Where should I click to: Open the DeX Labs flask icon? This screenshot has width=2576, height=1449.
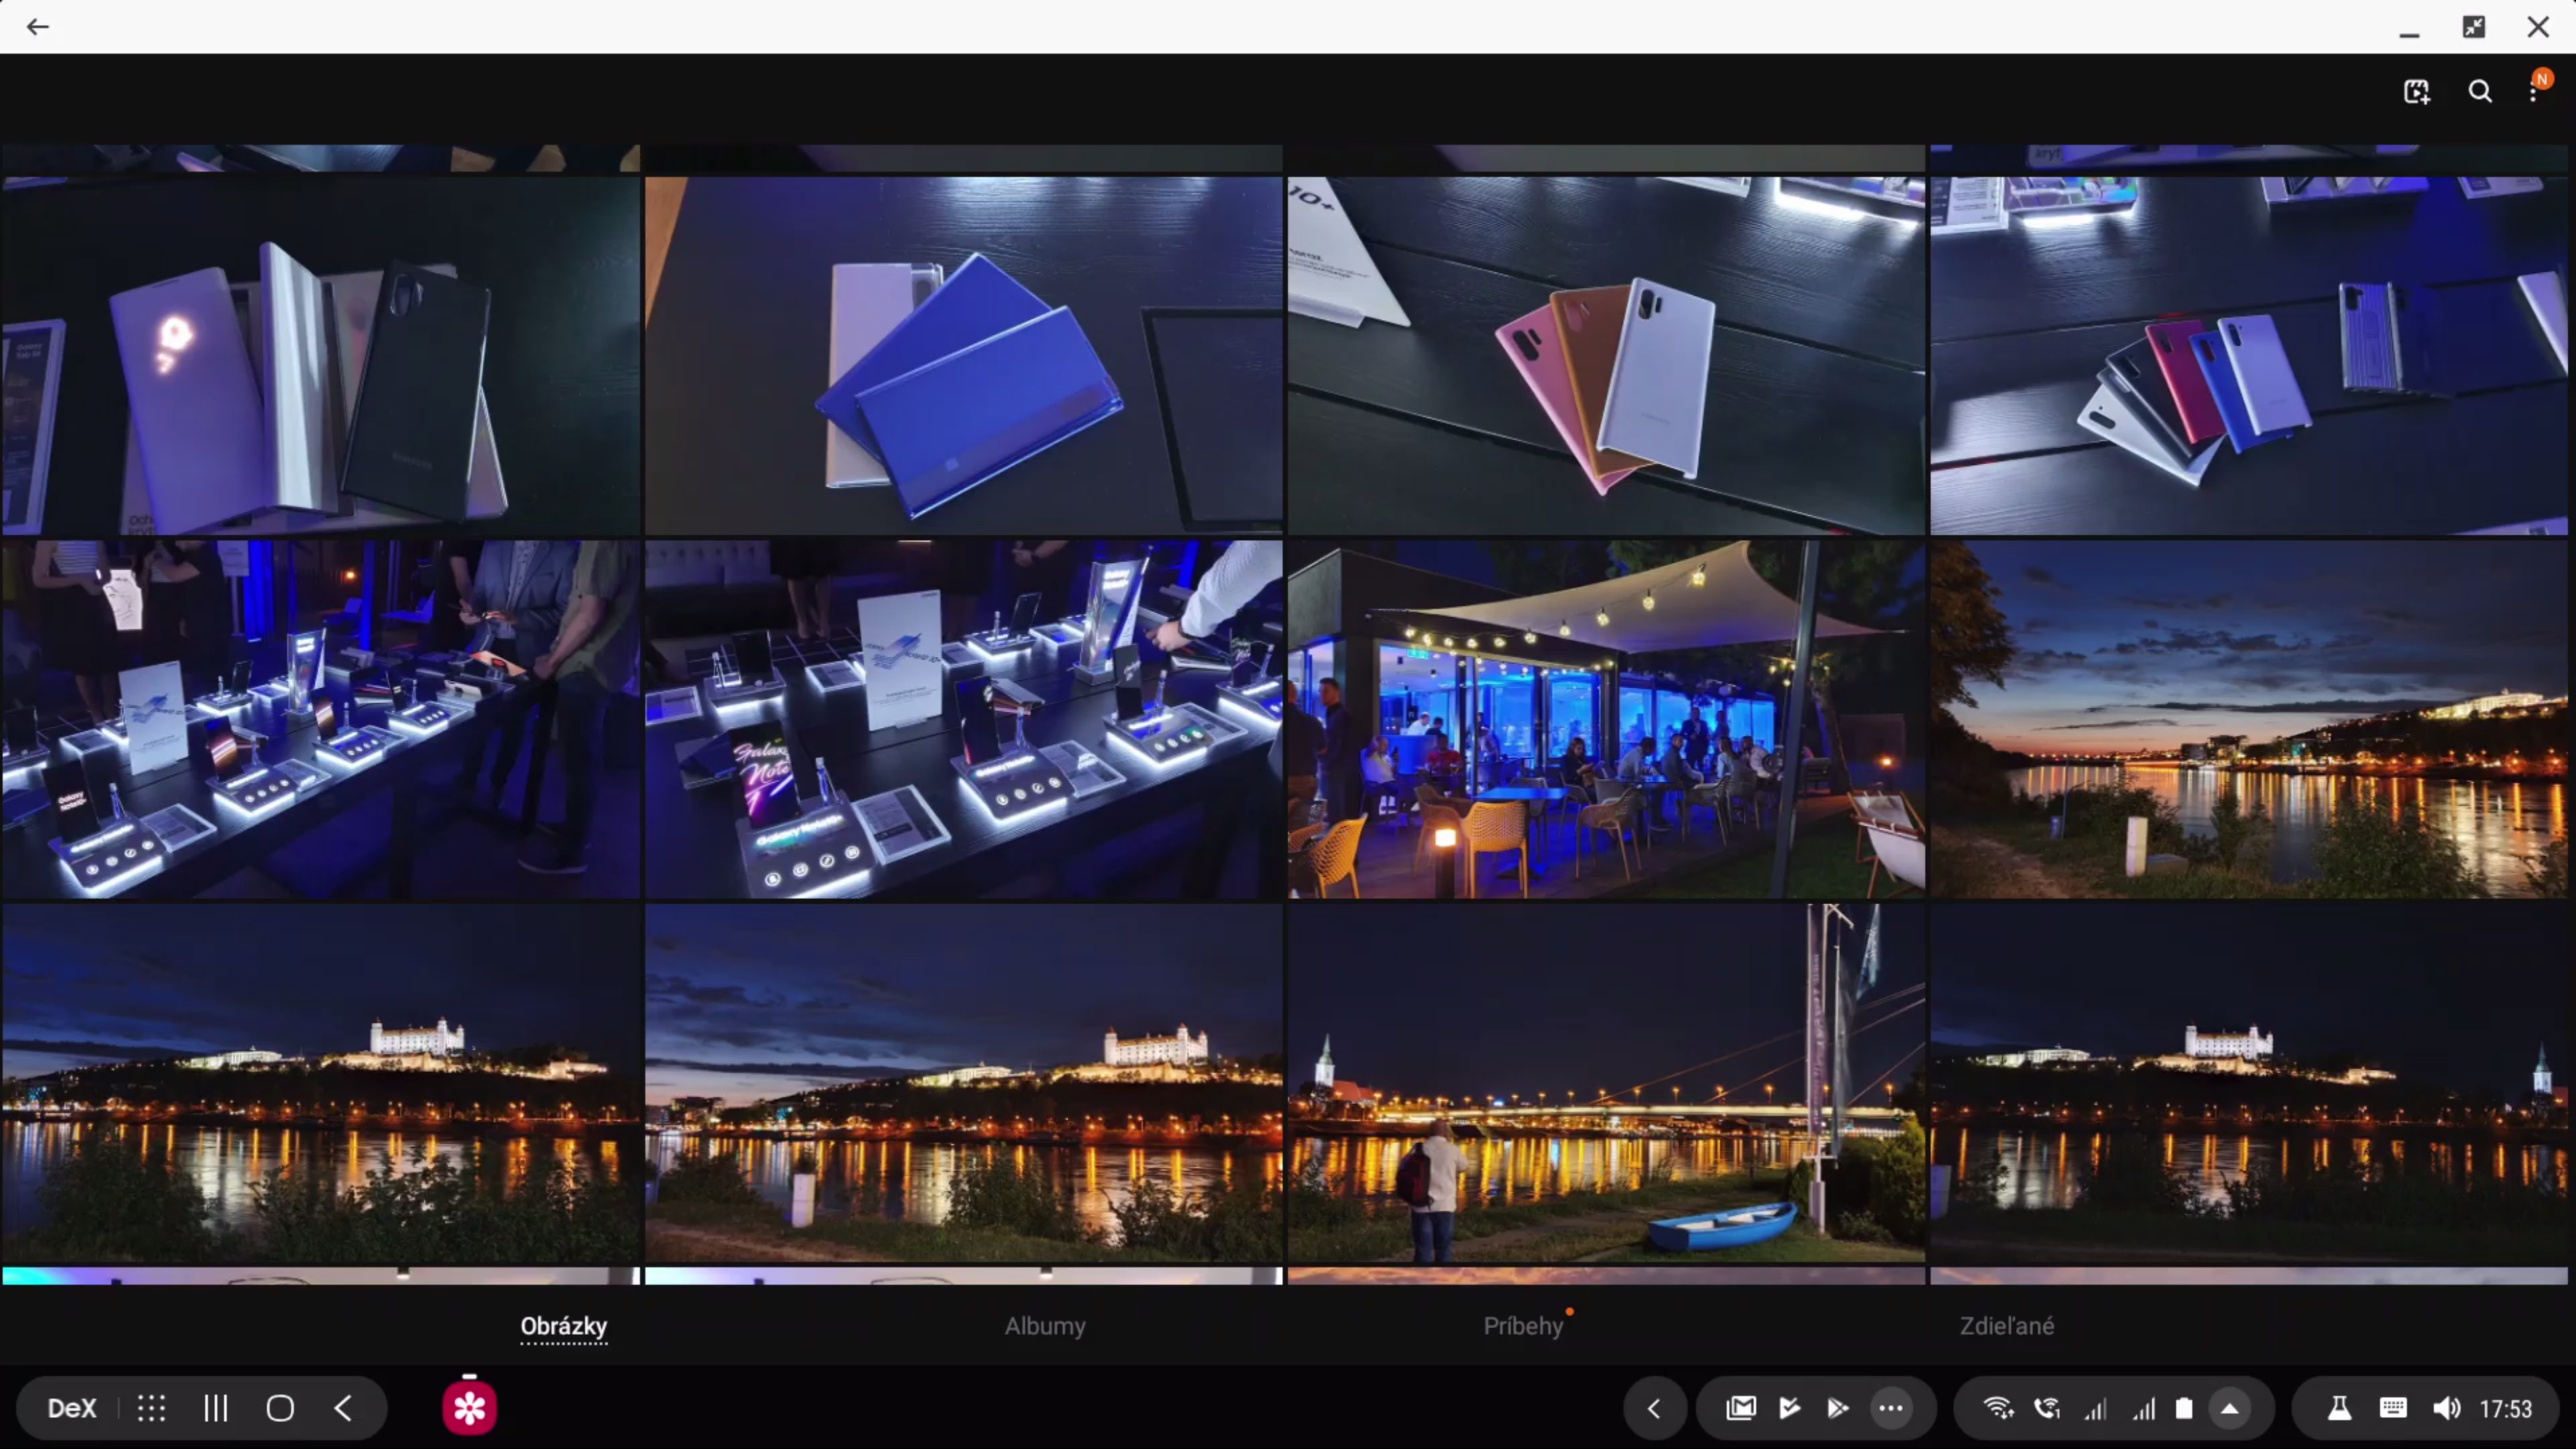2339,1408
